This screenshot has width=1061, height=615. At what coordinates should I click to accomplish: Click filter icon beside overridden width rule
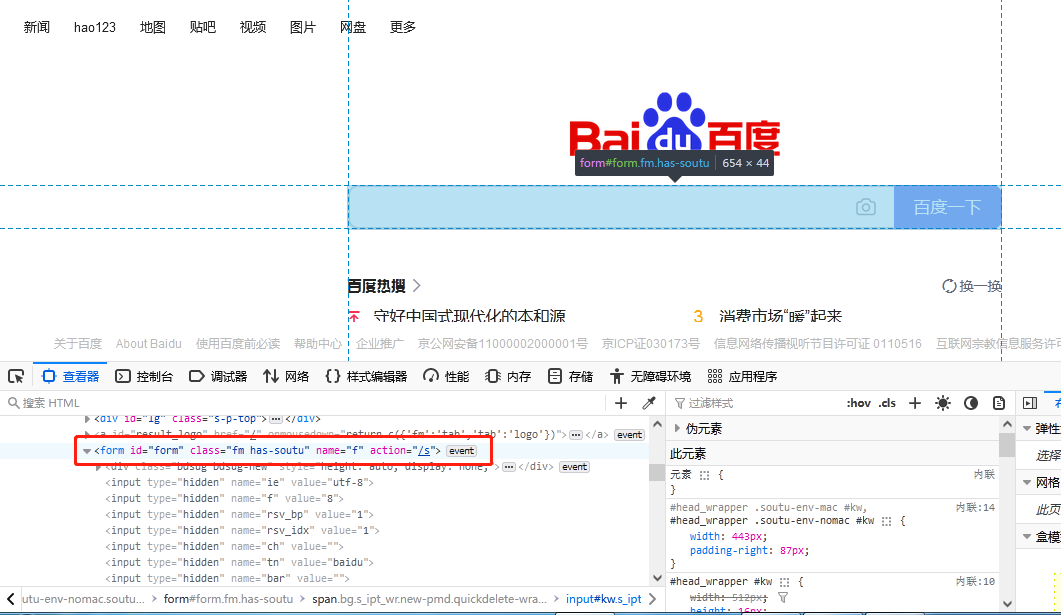tap(783, 597)
